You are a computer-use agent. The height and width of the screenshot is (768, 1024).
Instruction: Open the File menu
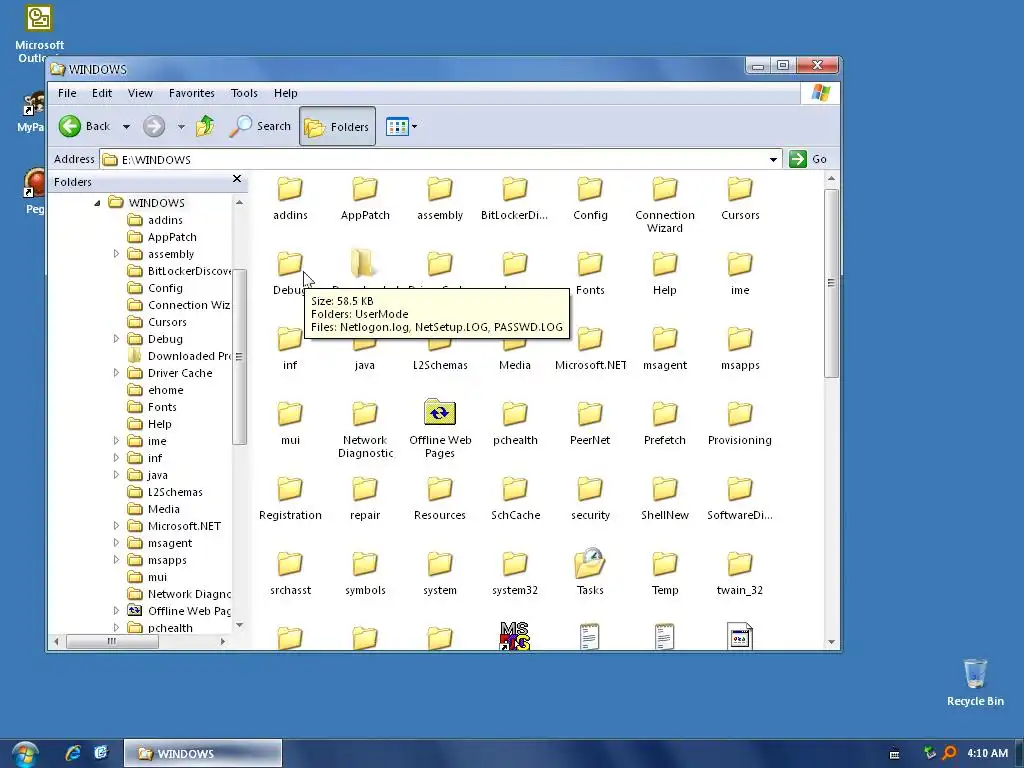[x=67, y=93]
